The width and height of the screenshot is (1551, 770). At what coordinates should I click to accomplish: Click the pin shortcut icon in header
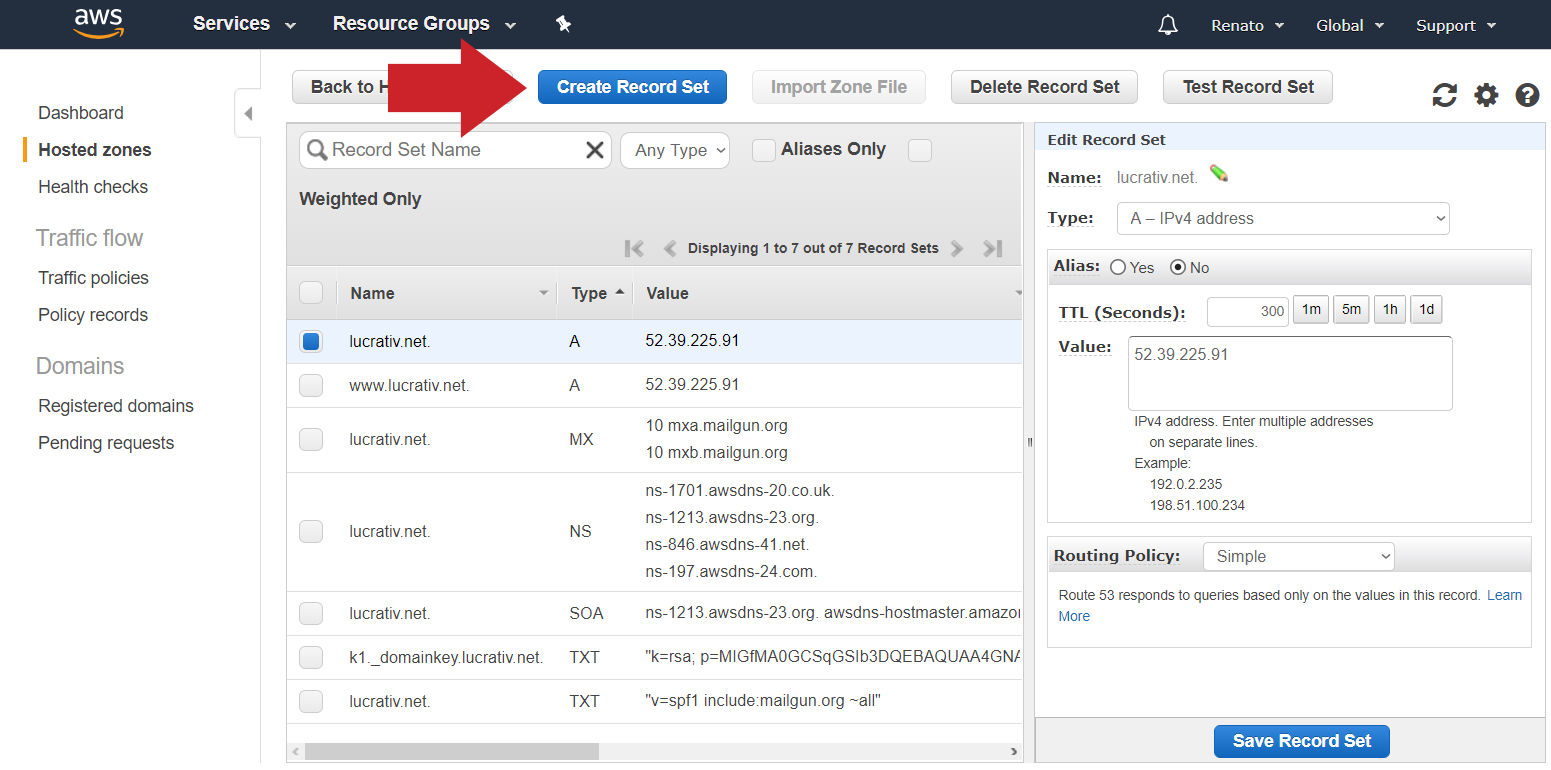[563, 24]
